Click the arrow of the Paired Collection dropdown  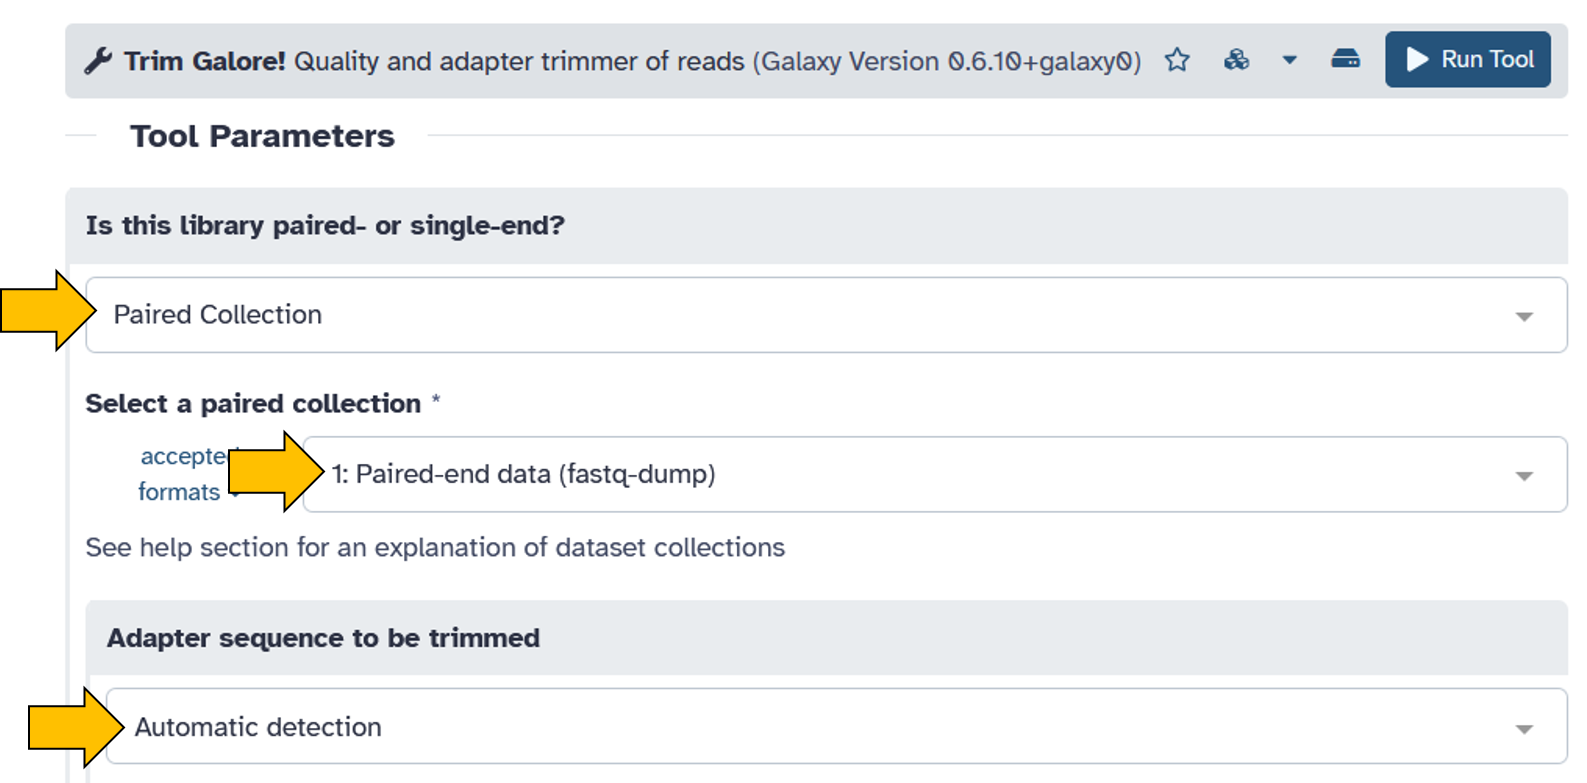1524,317
